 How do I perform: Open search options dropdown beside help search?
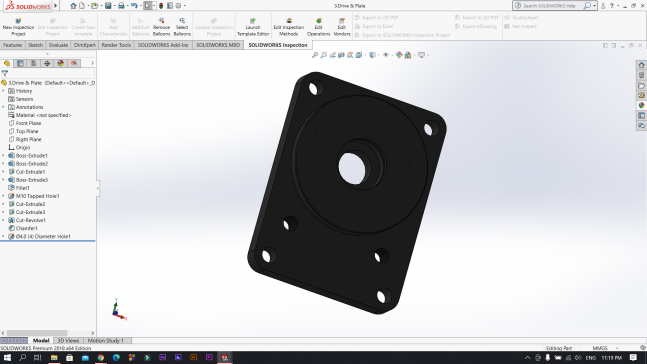tap(595, 6)
